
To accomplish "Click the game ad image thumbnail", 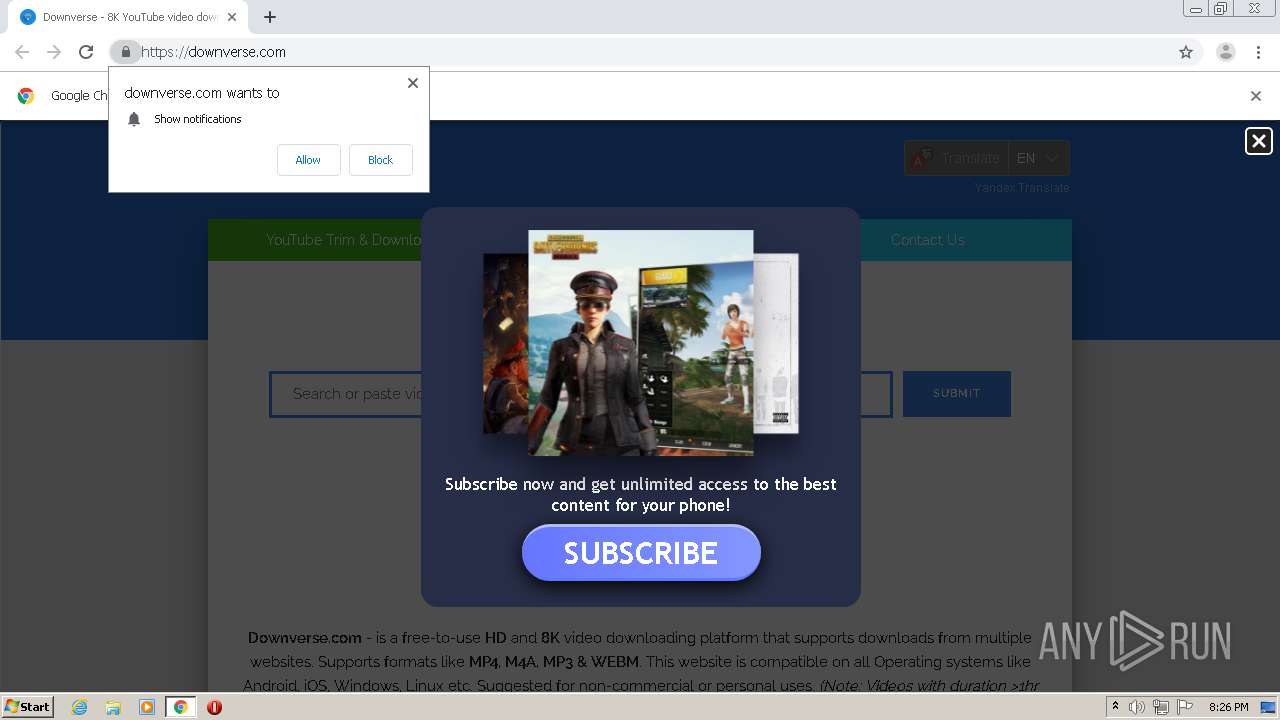I will tap(640, 342).
